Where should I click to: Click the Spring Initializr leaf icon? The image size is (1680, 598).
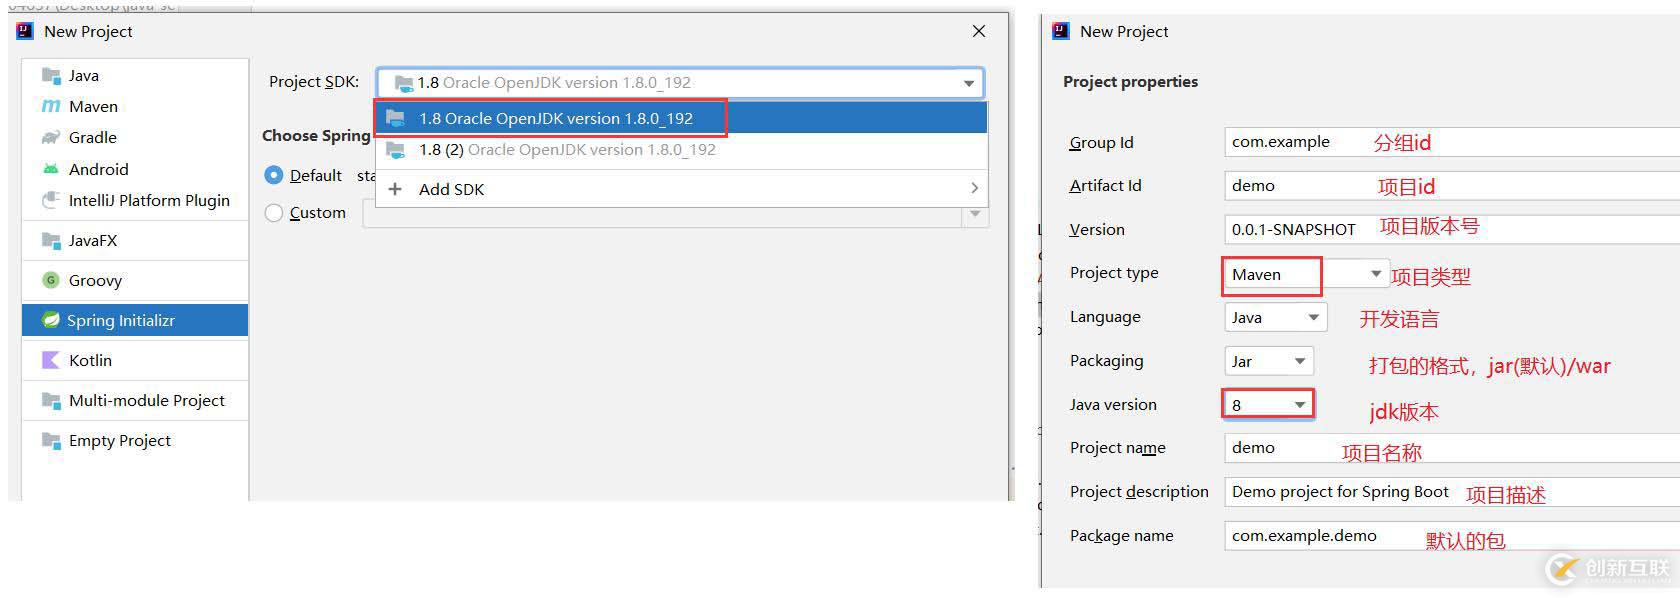tap(50, 320)
